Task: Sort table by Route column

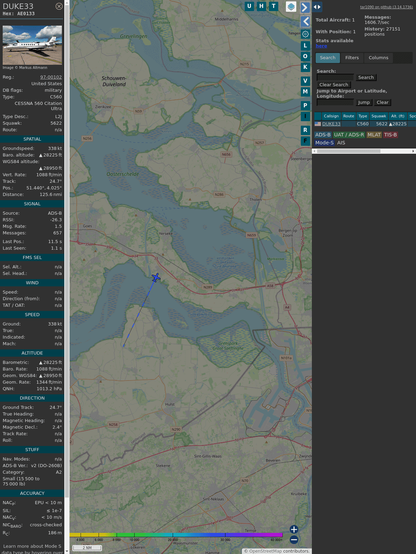Action: pos(348,116)
